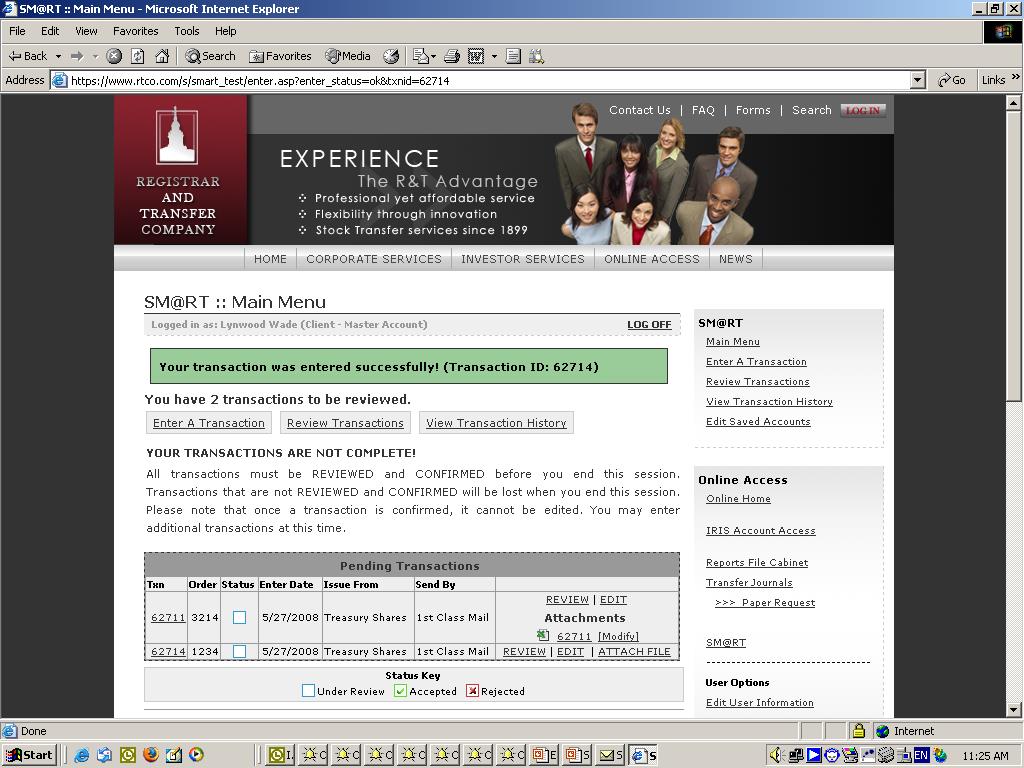The image size is (1024, 768).
Task: Open the spreadsheet attachment icon for 62711
Action: (x=542, y=635)
